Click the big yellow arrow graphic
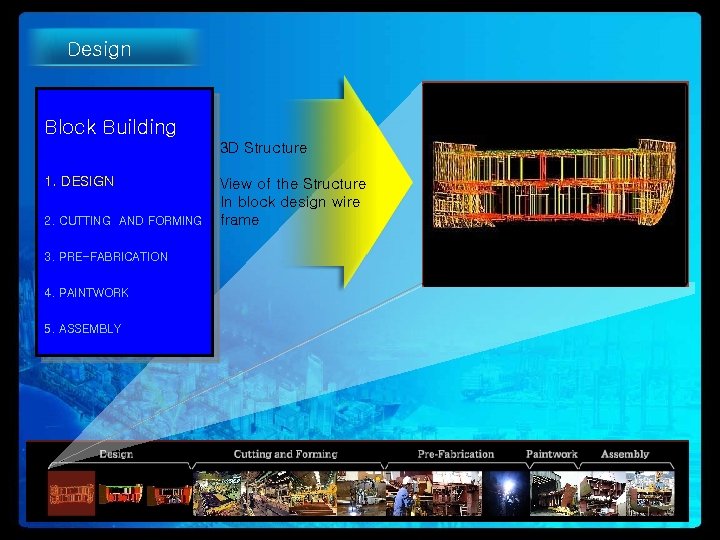 pyautogui.click(x=351, y=182)
